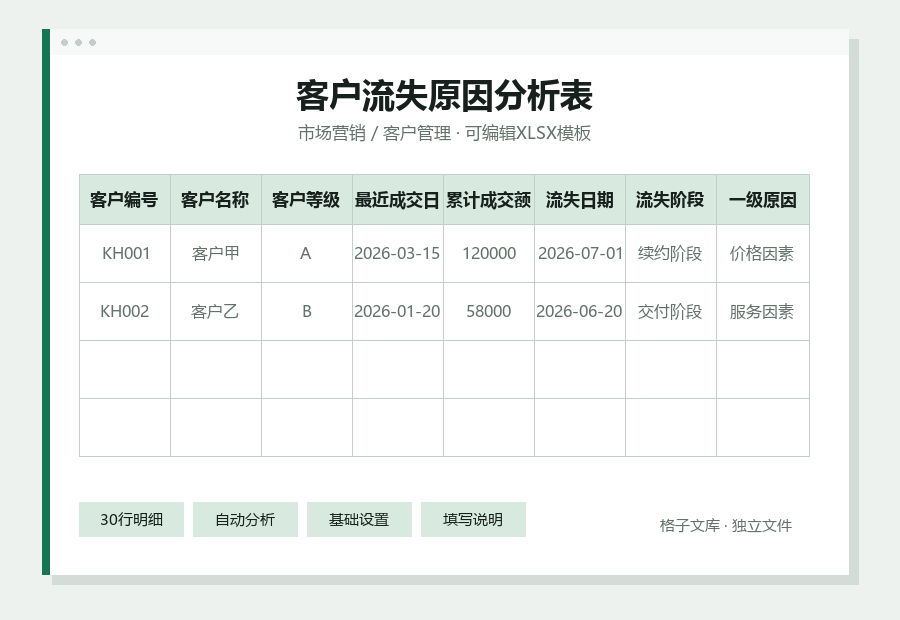The image size is (900, 620).
Task: Click the churn date 2026-07-01
Action: click(580, 253)
